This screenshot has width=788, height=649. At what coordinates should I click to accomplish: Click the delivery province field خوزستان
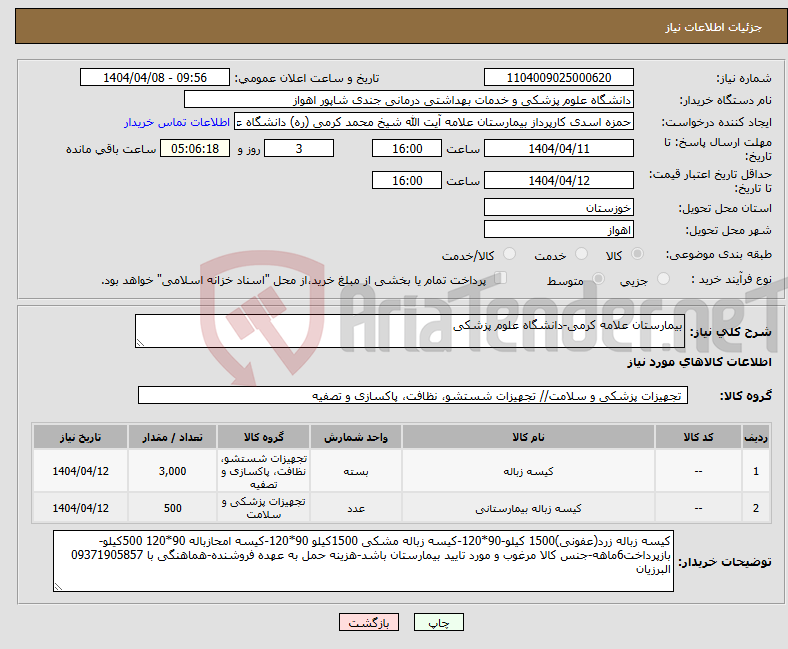click(558, 207)
